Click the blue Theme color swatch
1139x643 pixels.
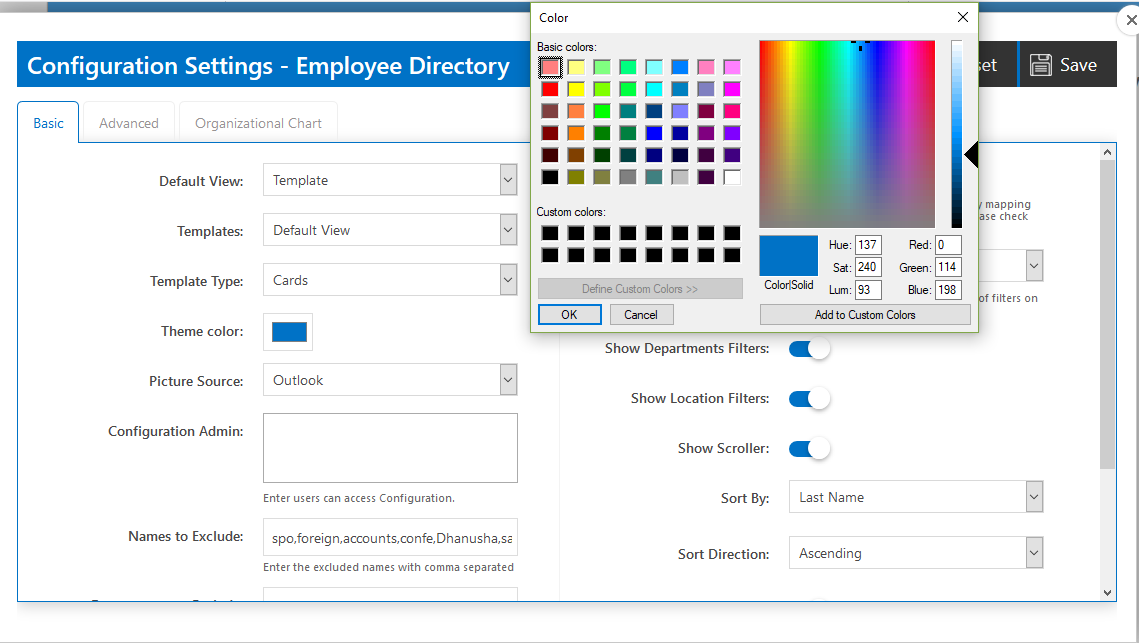pos(287,330)
